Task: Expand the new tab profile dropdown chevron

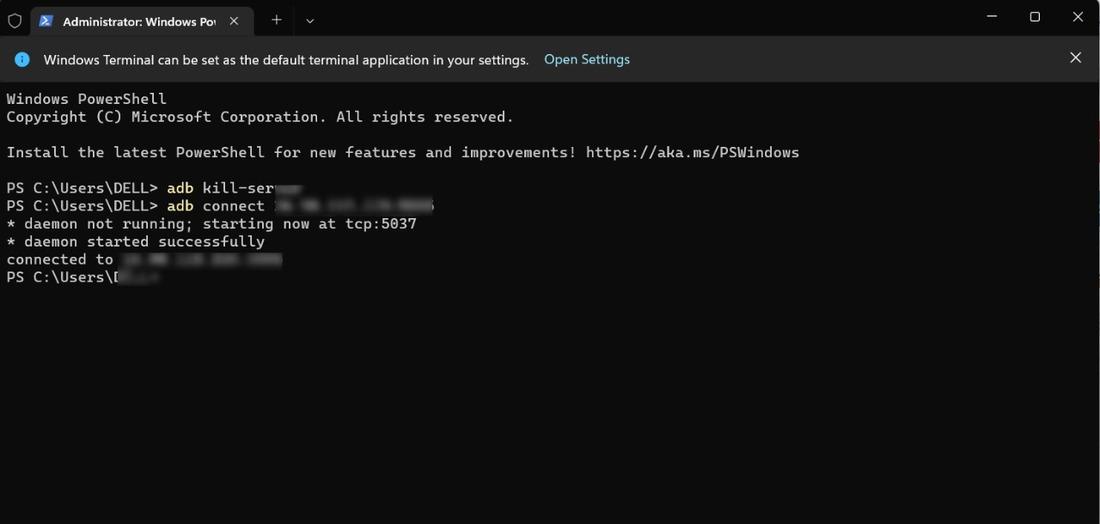Action: [310, 20]
